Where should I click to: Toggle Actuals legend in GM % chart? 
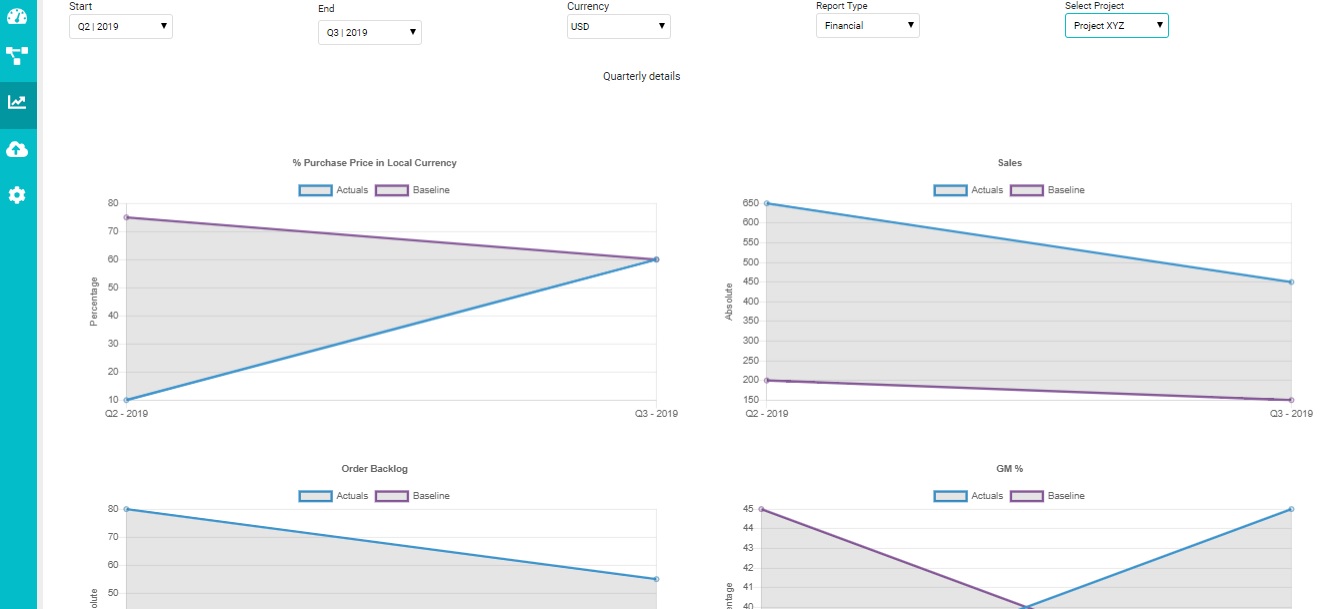pos(969,496)
